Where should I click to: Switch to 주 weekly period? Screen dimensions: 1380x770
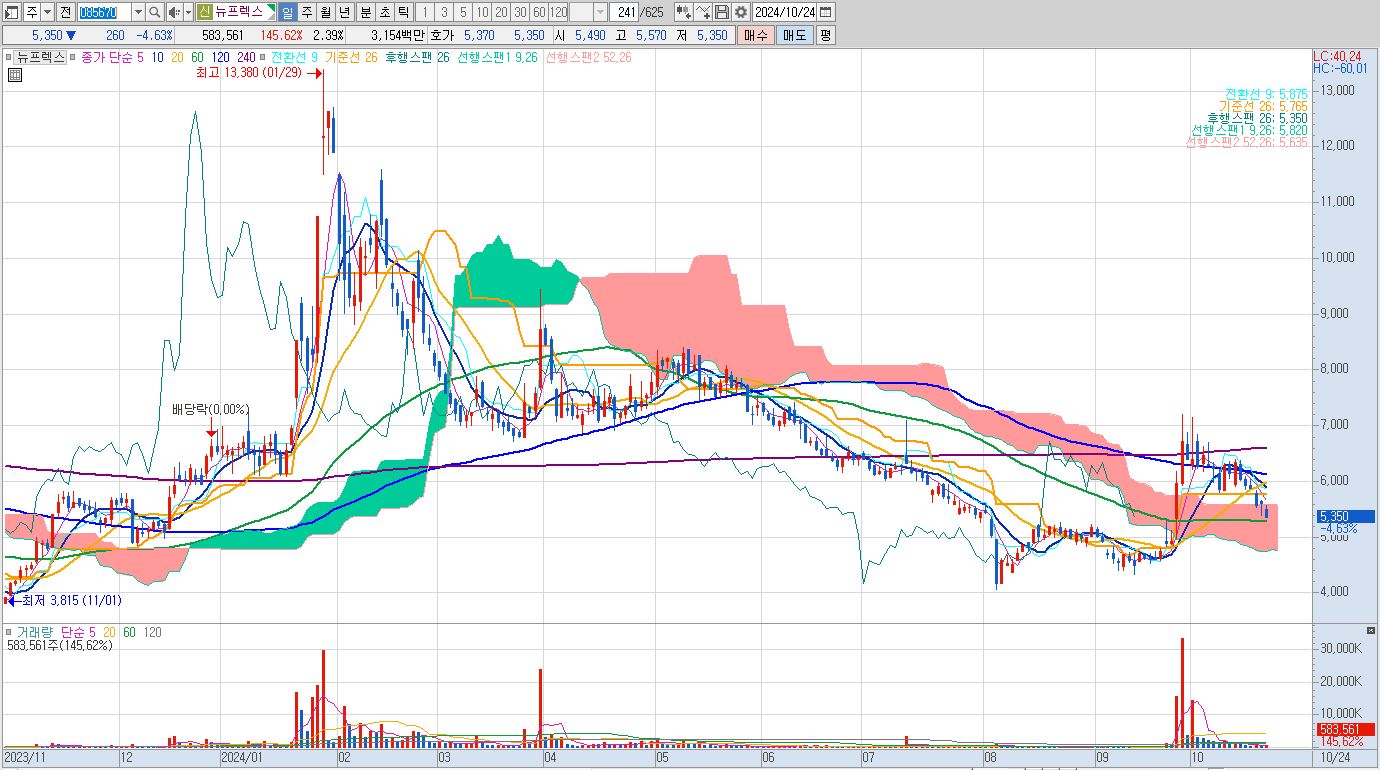[x=306, y=12]
